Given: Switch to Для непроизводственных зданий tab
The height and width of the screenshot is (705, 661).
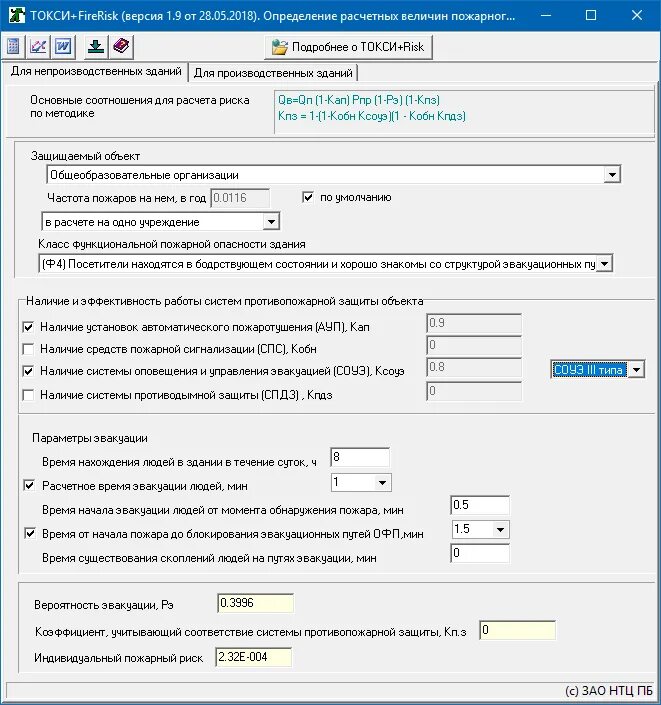Looking at the screenshot, I should tap(96, 71).
